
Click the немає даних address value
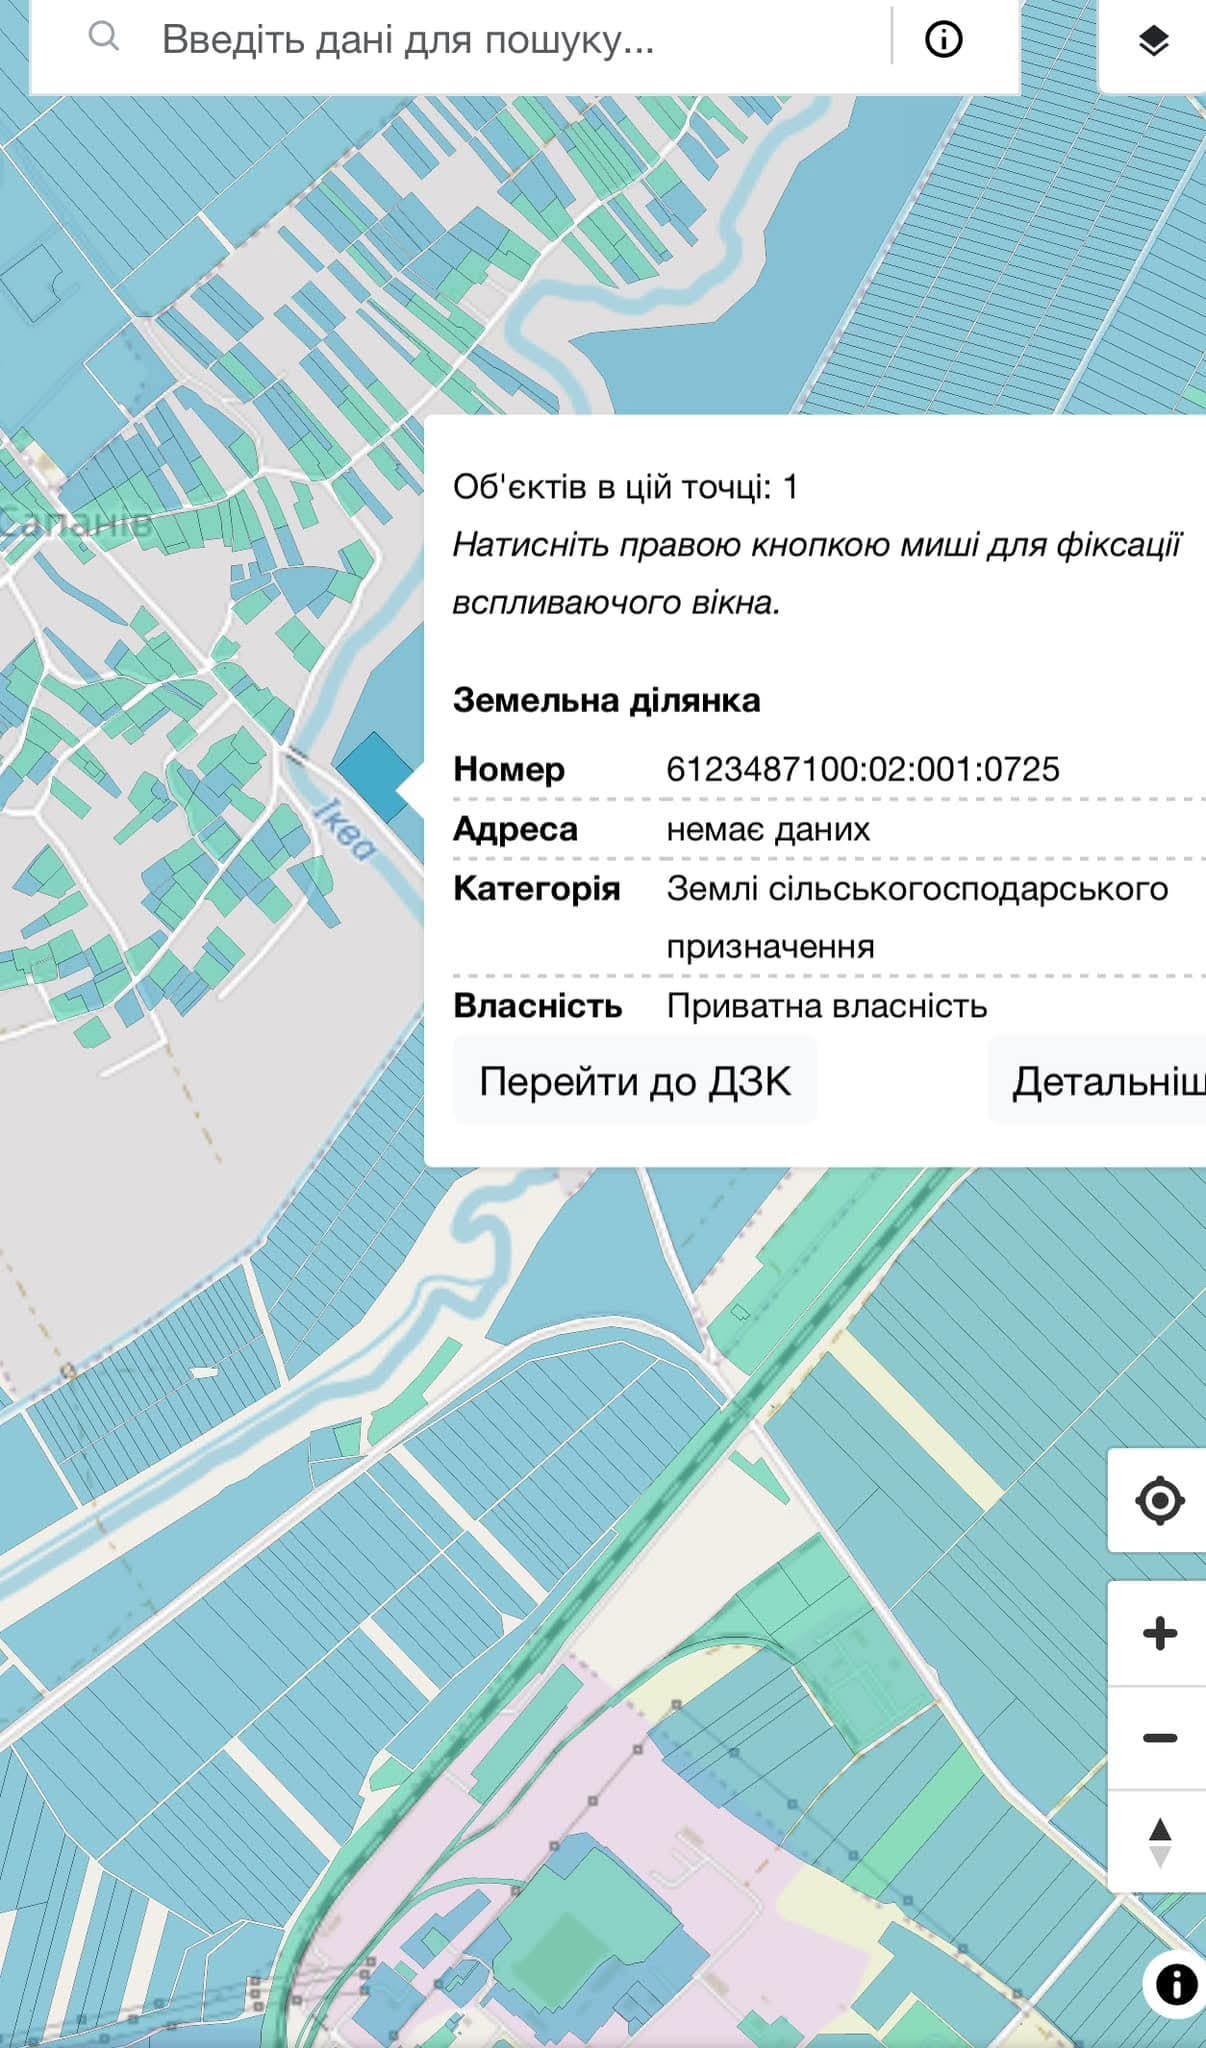pos(768,829)
